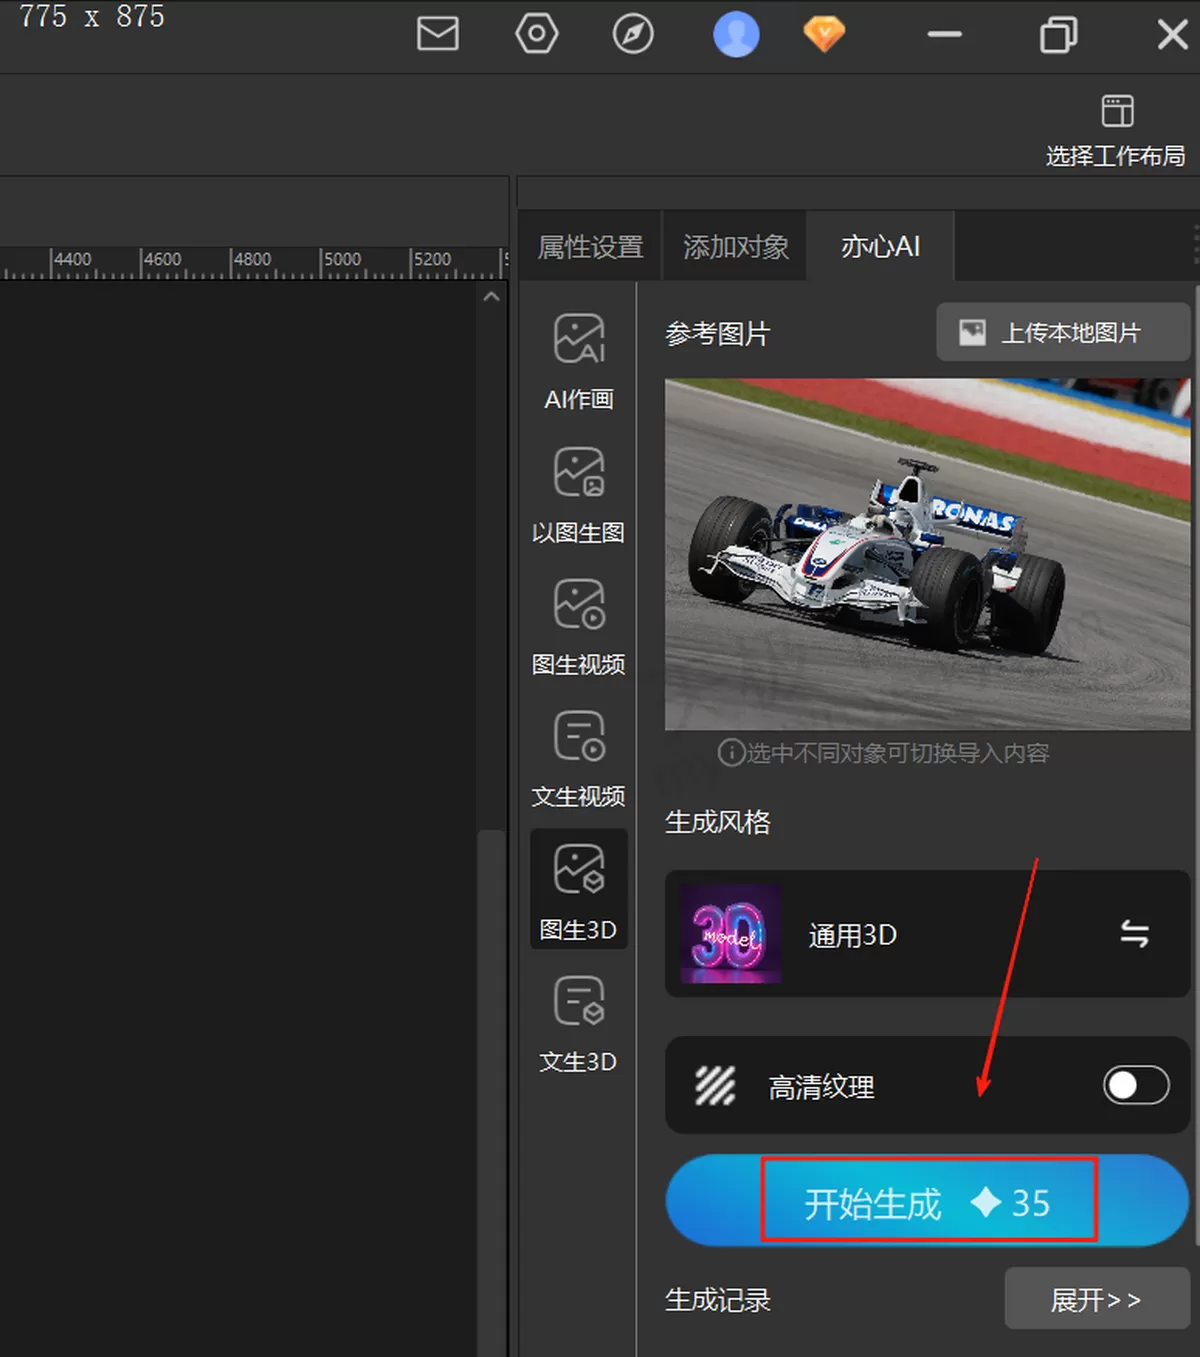Click the blue user avatar
This screenshot has height=1357, width=1200.
(736, 34)
